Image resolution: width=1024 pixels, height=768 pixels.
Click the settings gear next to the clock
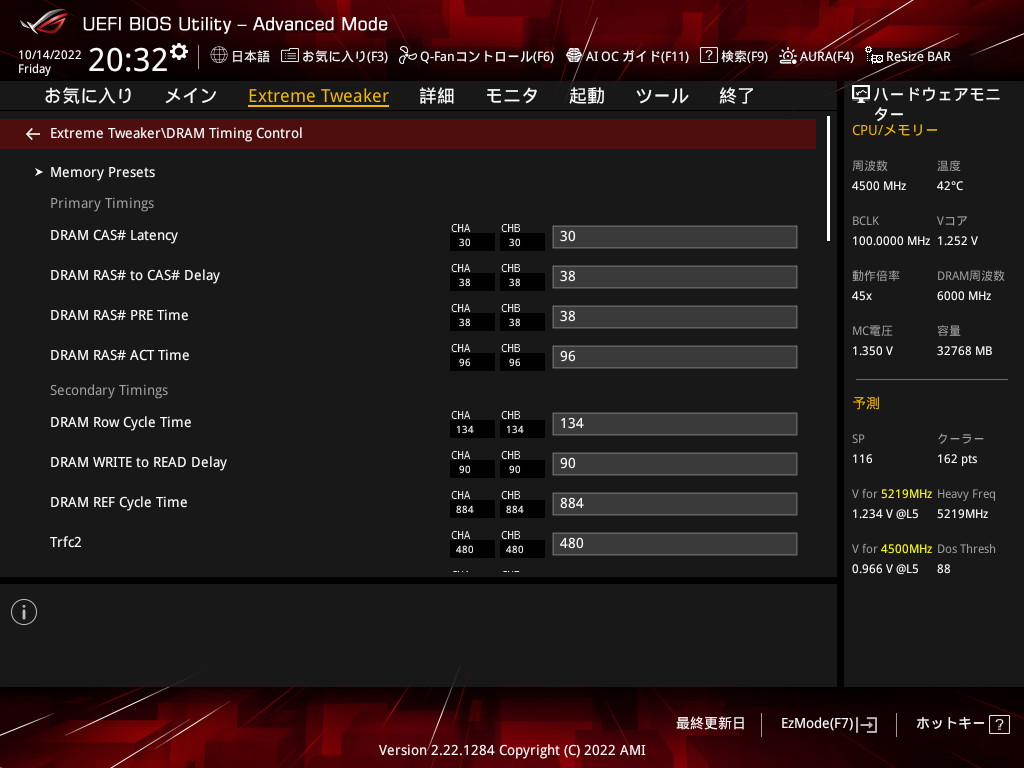pyautogui.click(x=179, y=52)
